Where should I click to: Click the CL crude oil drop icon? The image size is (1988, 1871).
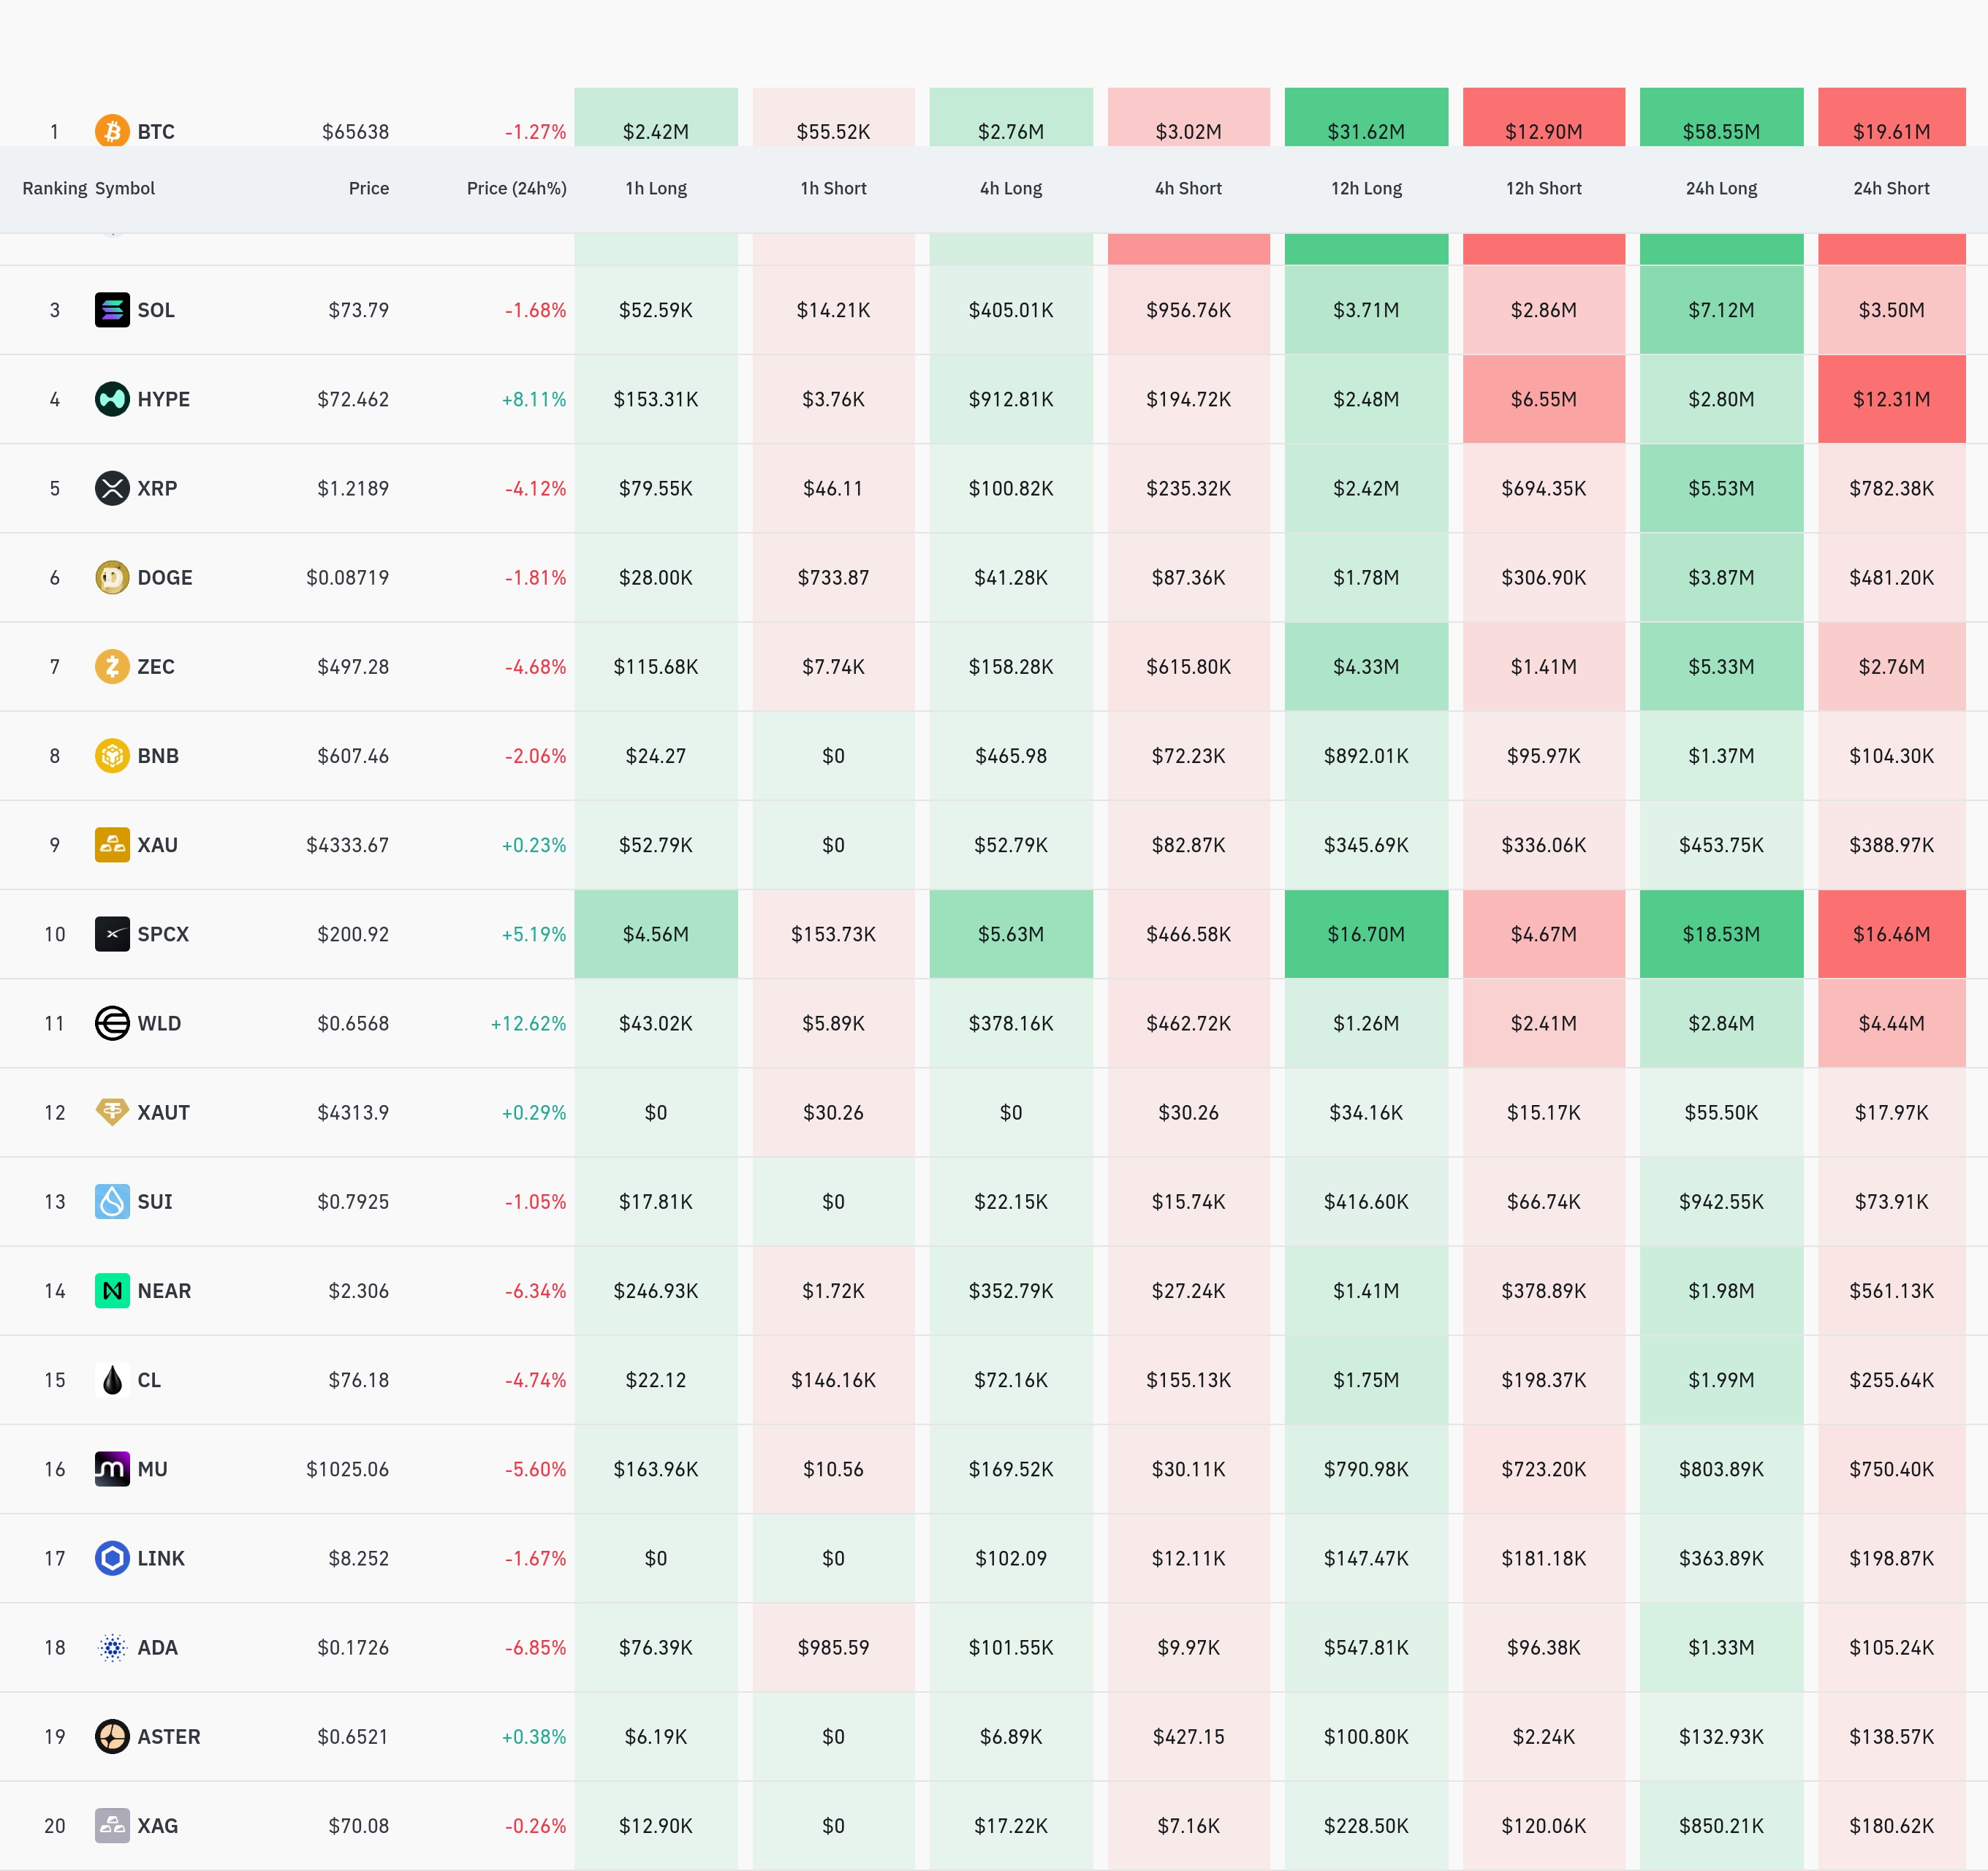coord(112,1379)
